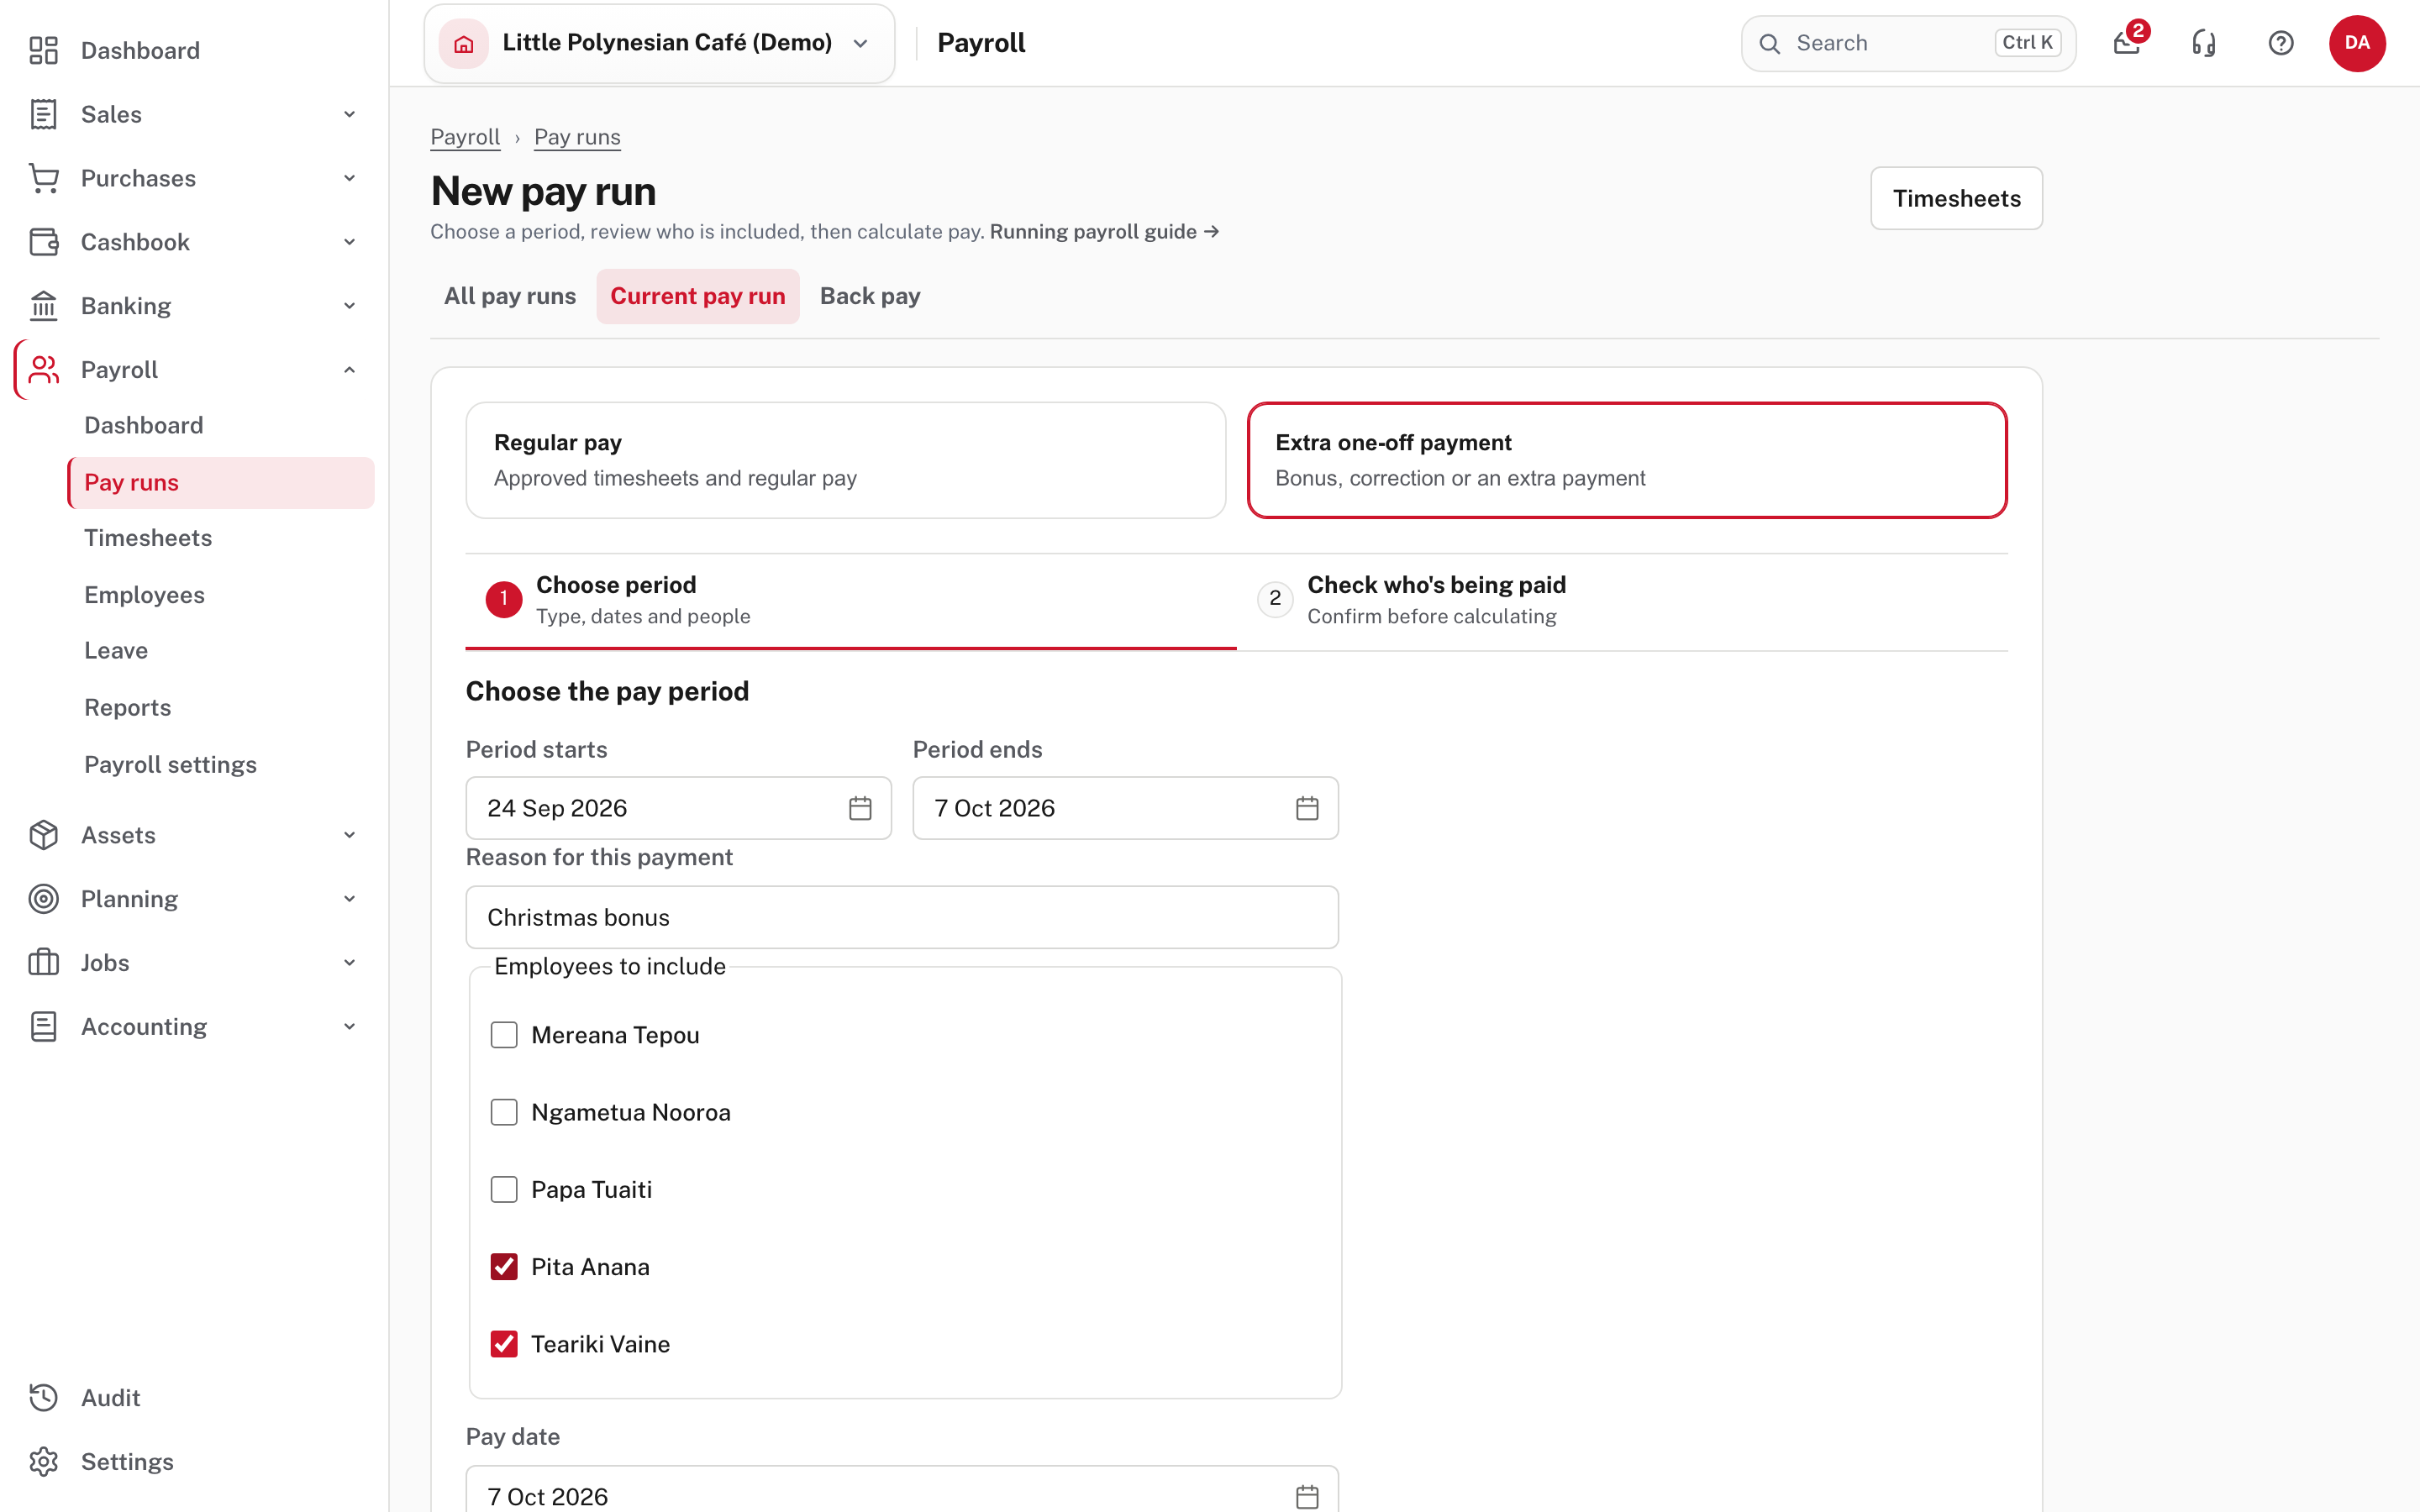
Task: Check the Ngametua Nooroa checkbox
Action: [504, 1112]
